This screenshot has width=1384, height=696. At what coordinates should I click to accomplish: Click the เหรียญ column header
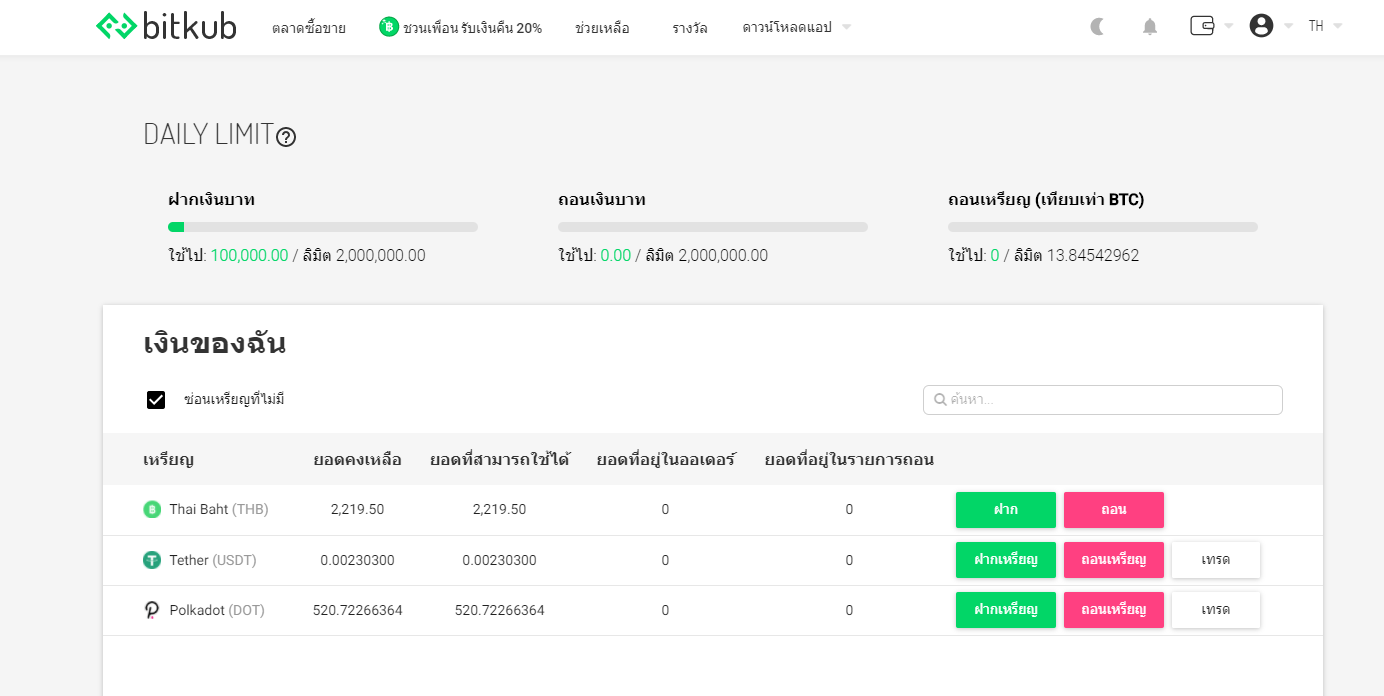click(168, 460)
